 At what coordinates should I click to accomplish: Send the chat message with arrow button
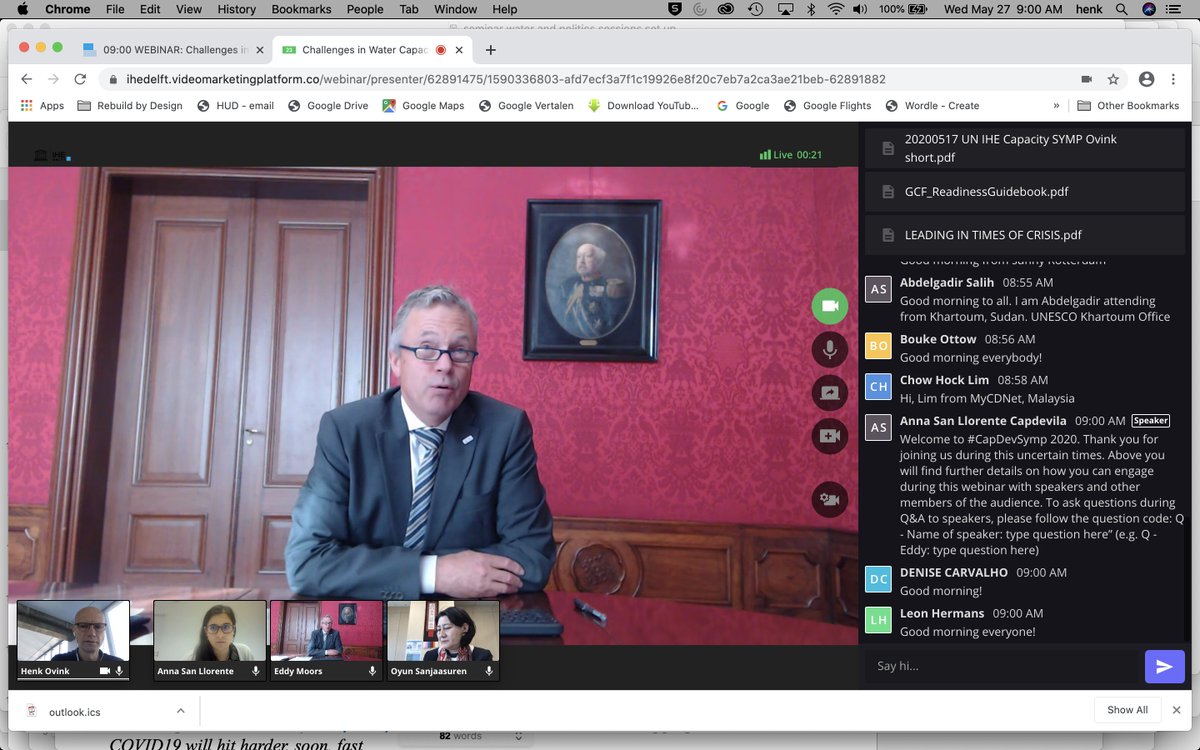tap(1164, 666)
